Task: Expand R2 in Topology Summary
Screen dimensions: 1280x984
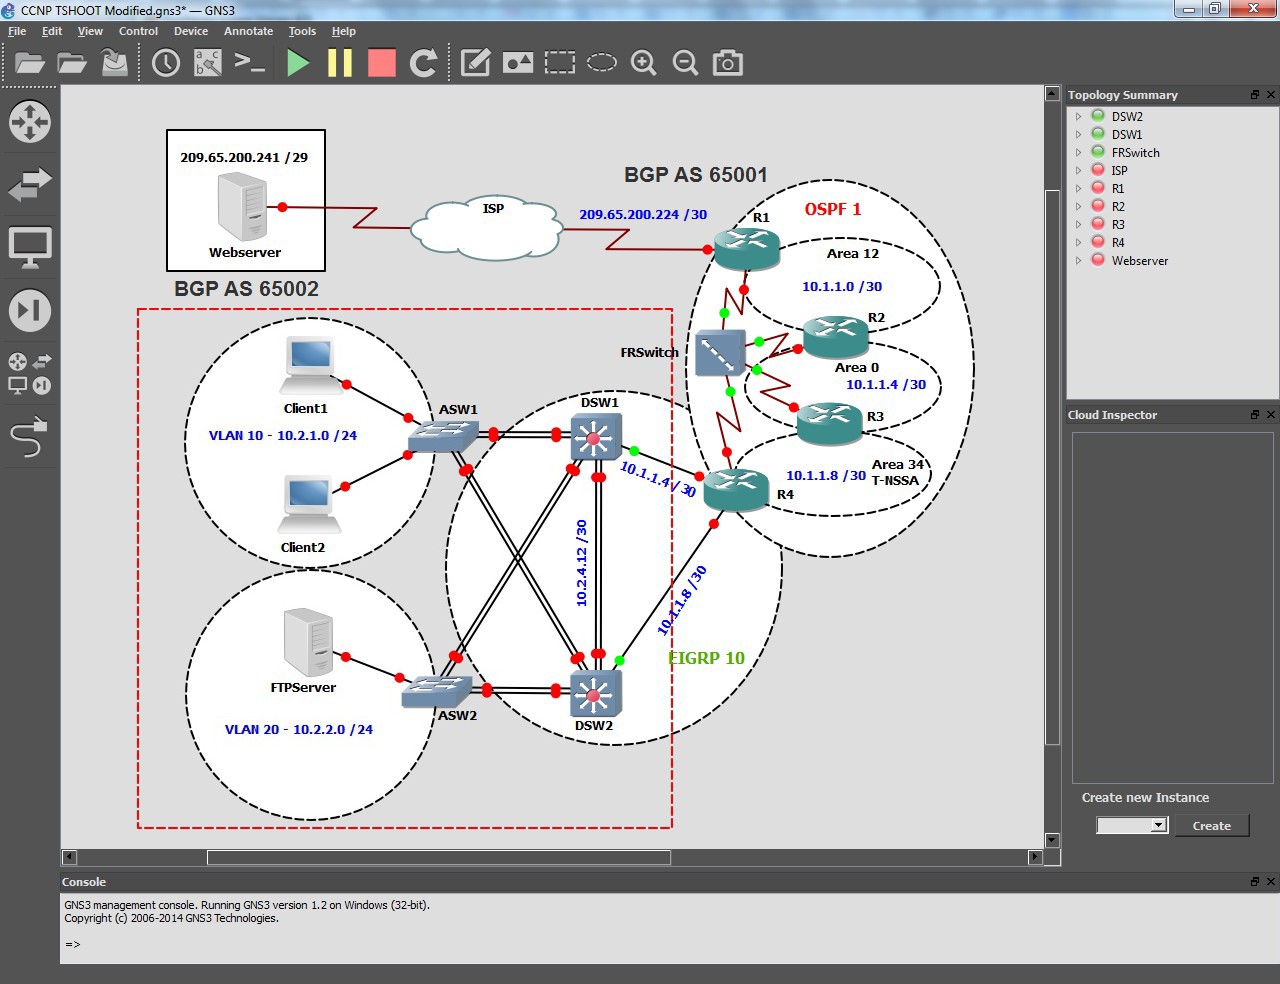Action: (x=1078, y=207)
